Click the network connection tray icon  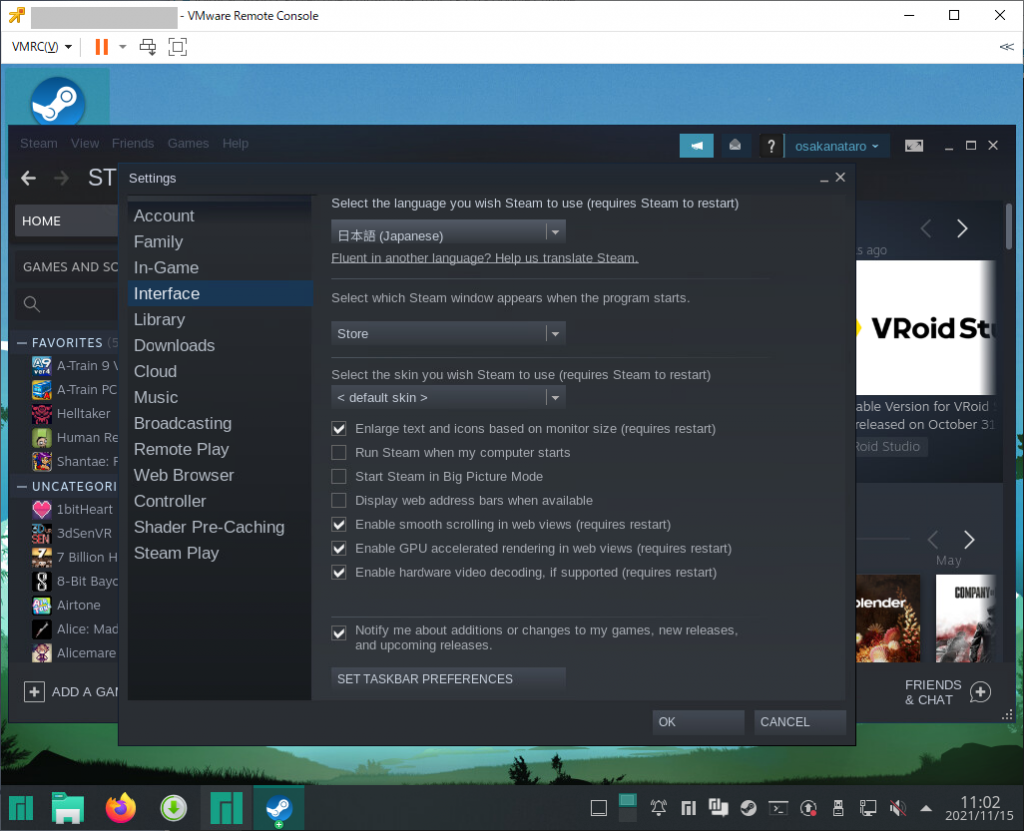(x=868, y=808)
